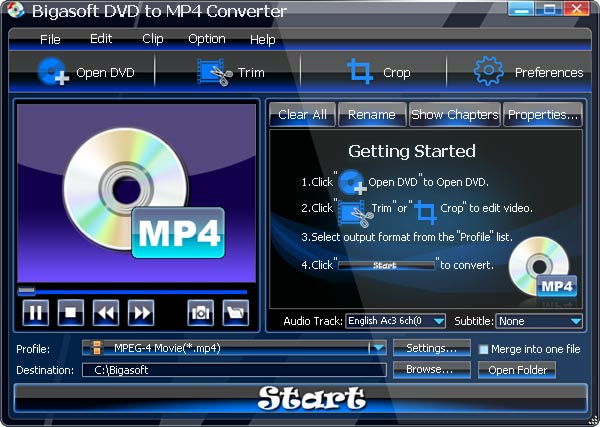
Task: Click the Rename button
Action: click(372, 114)
